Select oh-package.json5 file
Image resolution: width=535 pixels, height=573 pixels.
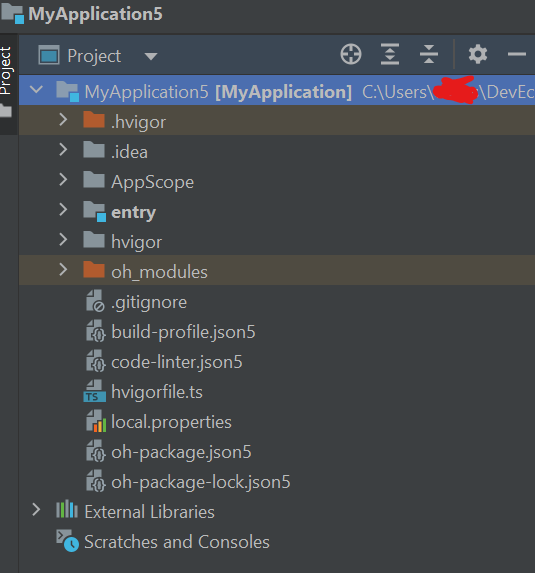[181, 452]
